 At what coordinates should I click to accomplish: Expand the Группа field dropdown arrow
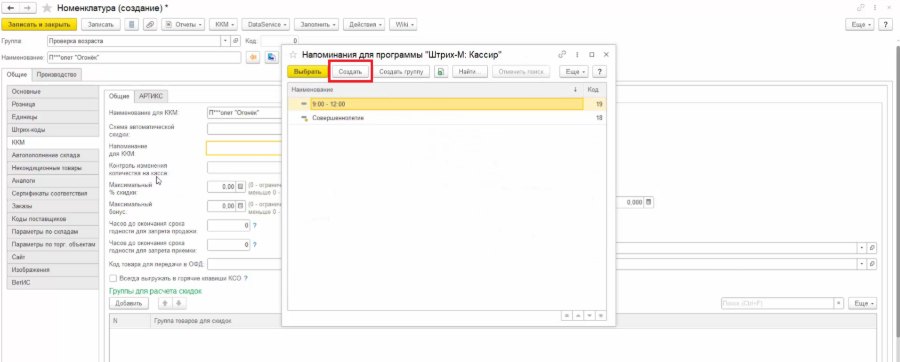224,41
